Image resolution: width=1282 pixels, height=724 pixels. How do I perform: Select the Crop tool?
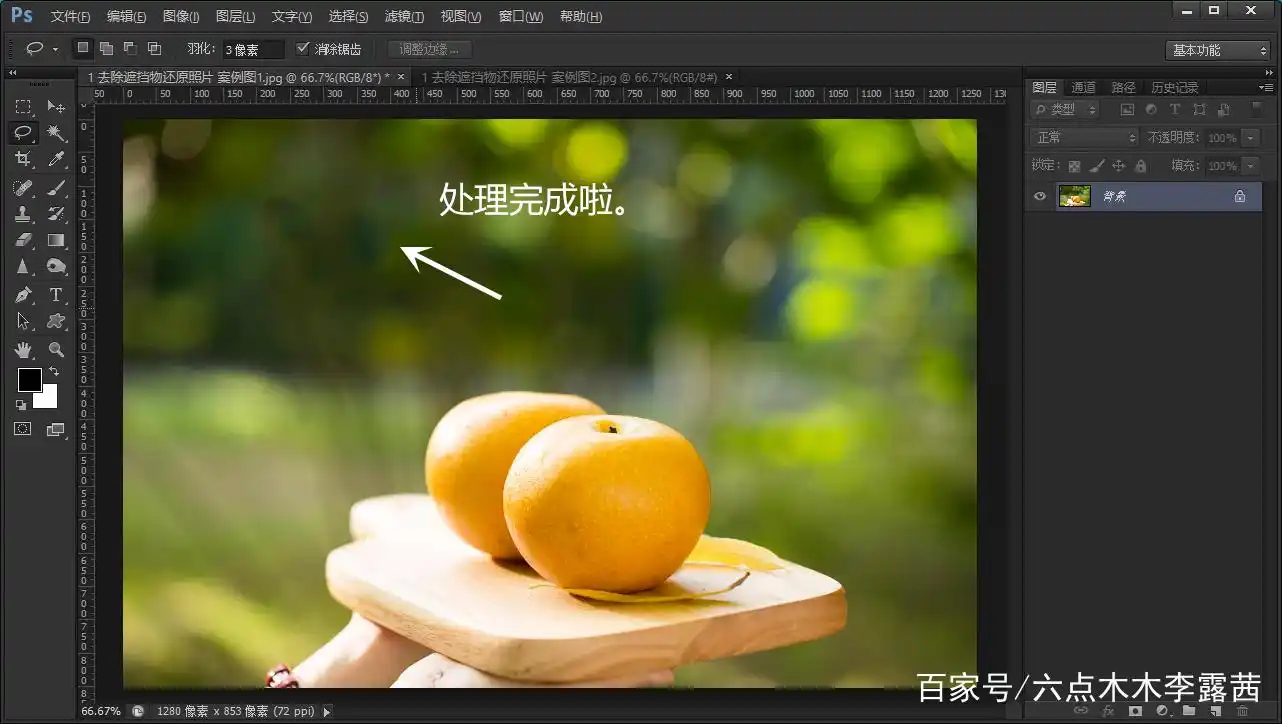point(22,158)
